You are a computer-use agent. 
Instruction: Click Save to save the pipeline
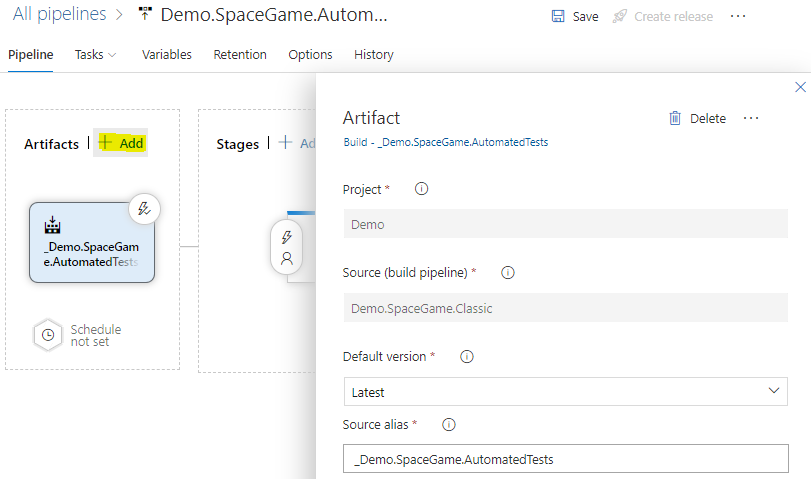tap(576, 16)
